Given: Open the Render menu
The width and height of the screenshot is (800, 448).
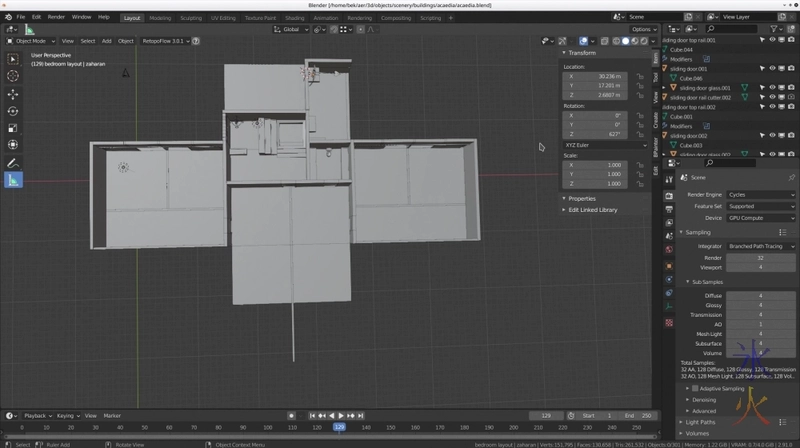Looking at the screenshot, I should [57, 17].
